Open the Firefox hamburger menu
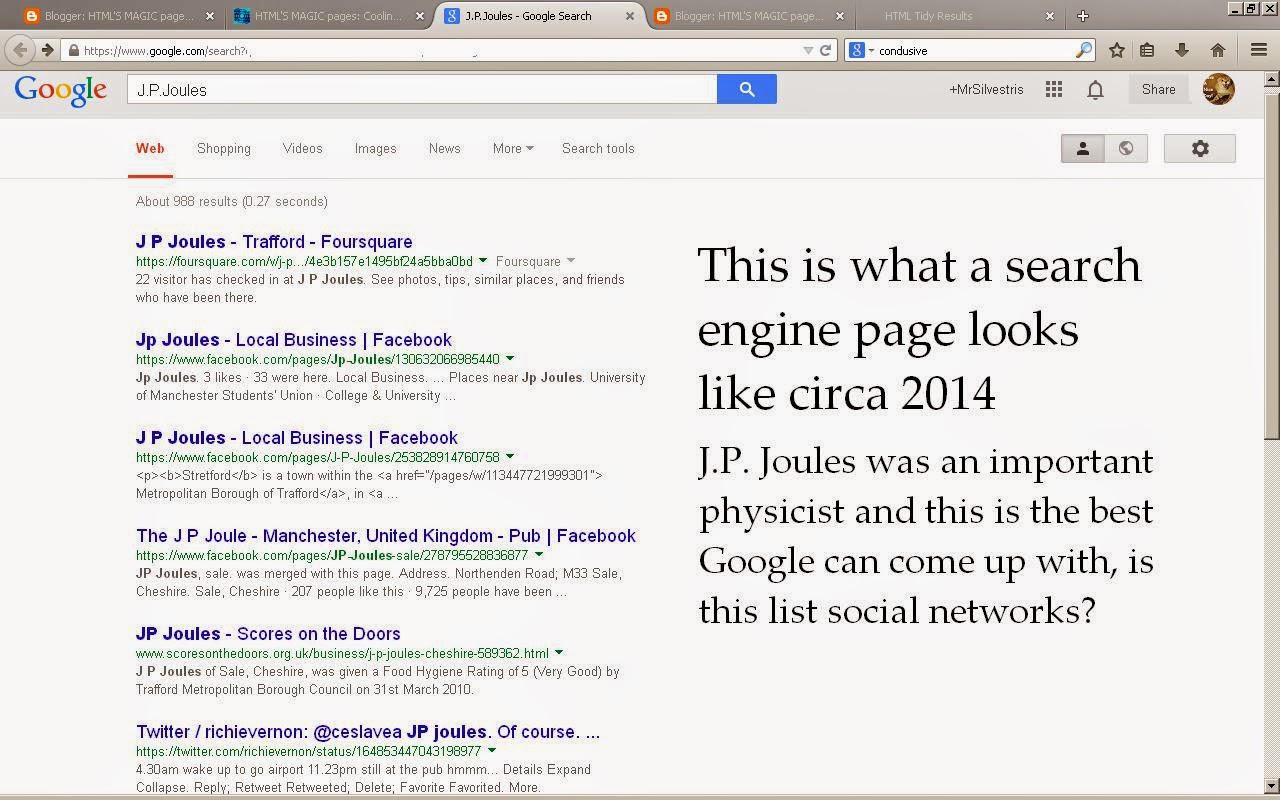Image resolution: width=1280 pixels, height=800 pixels. pos(1259,50)
